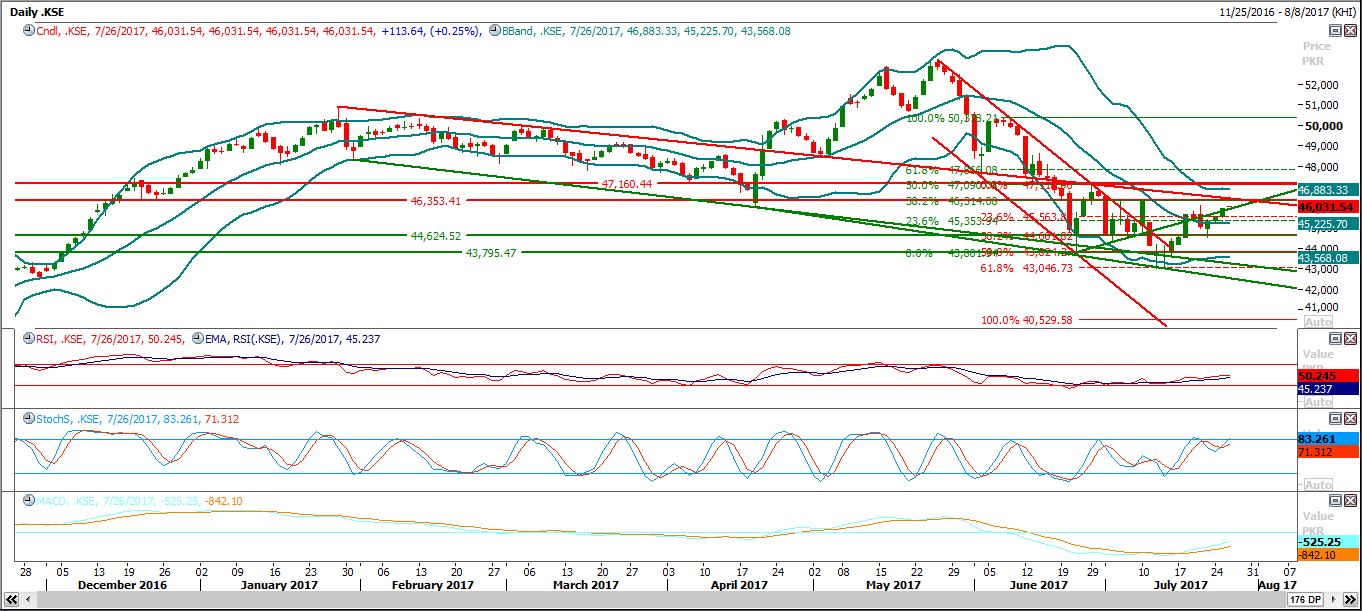Click the Aug 17 label on time axis
Image resolution: width=1362 pixels, height=611 pixels.
point(1277,584)
